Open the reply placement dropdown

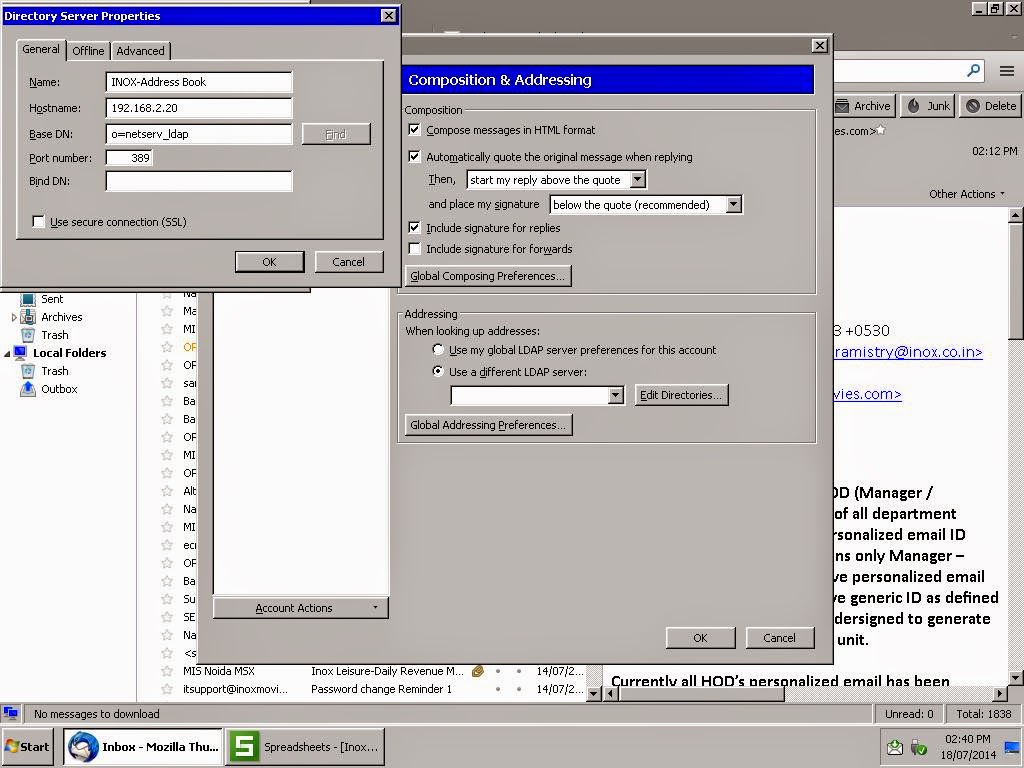[x=637, y=179]
